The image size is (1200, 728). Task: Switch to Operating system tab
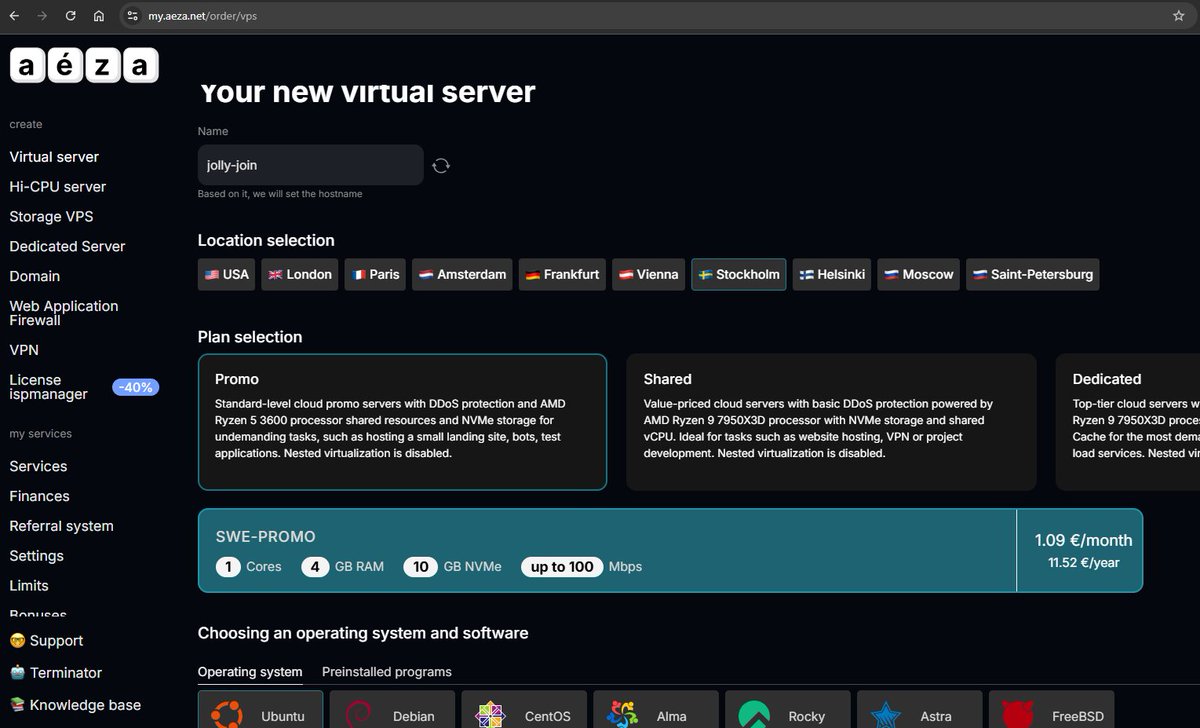click(250, 672)
